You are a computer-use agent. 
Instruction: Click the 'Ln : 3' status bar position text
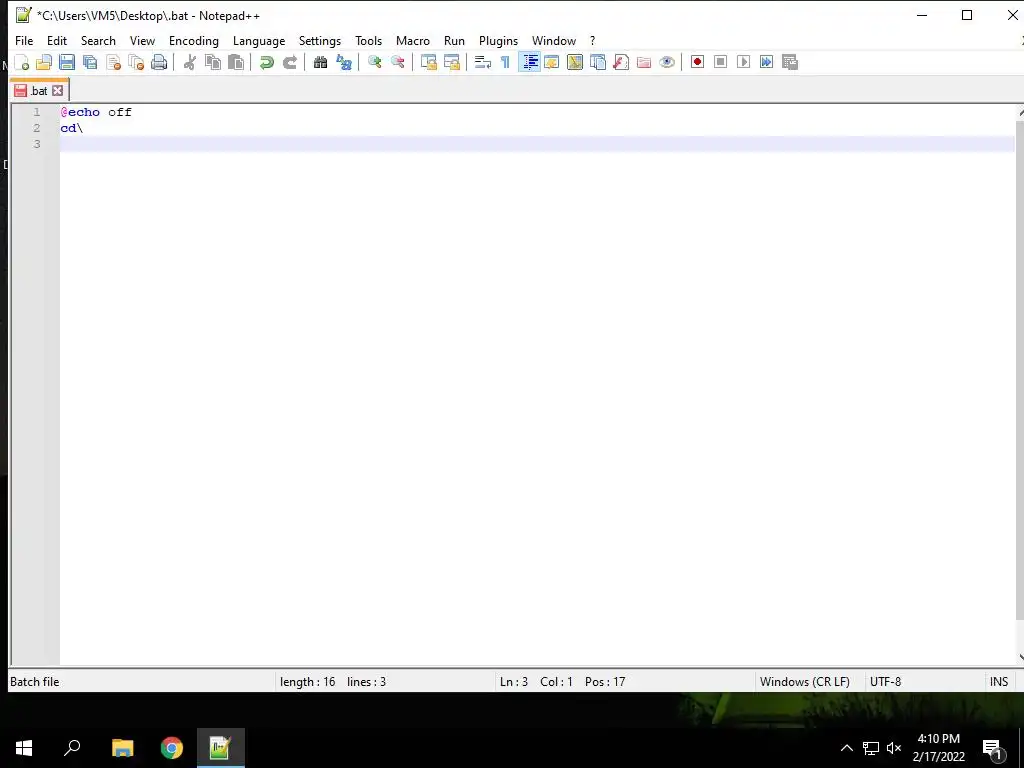[x=513, y=682]
